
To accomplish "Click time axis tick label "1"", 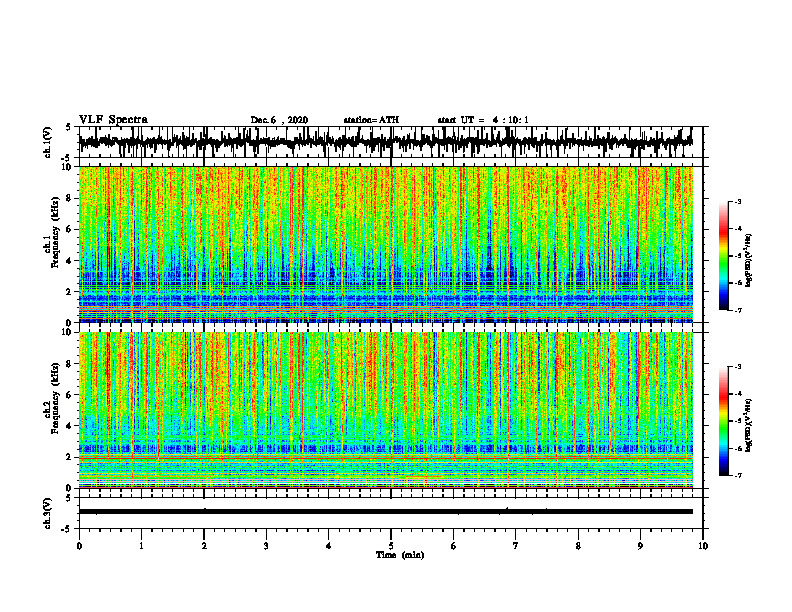I will click(x=141, y=546).
